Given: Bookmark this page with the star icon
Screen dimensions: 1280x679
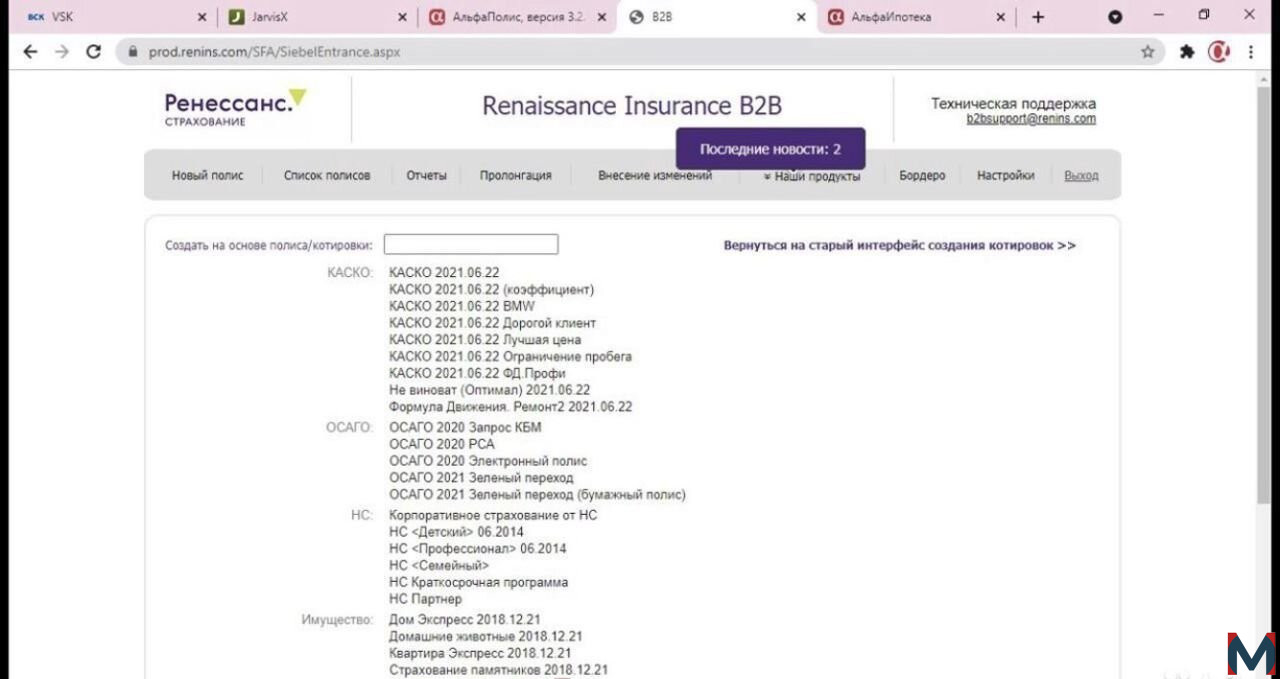Looking at the screenshot, I should pos(1147,52).
